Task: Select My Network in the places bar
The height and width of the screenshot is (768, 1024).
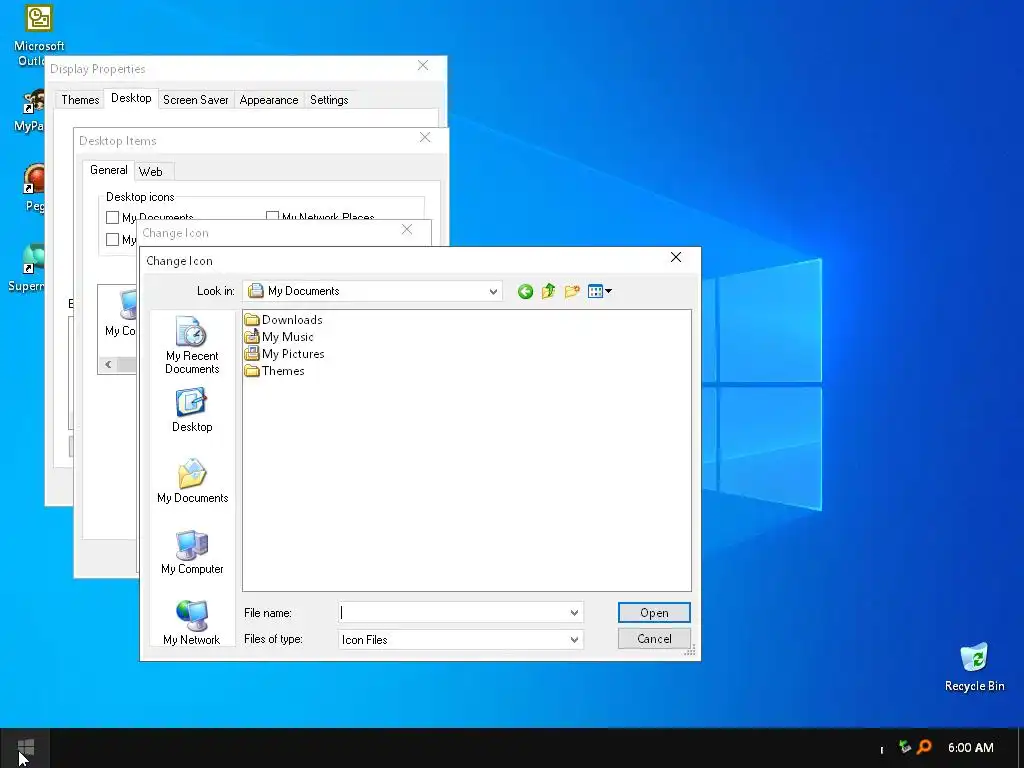Action: coord(192,623)
